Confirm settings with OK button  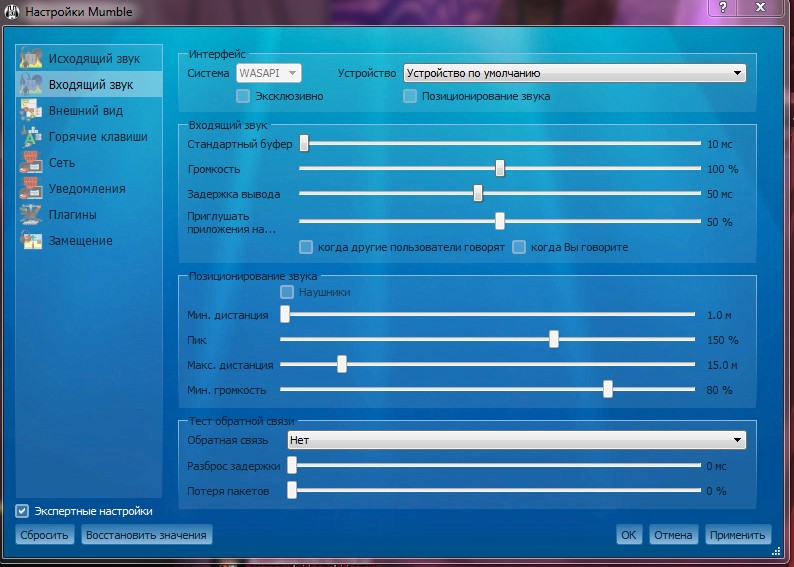[x=629, y=535]
